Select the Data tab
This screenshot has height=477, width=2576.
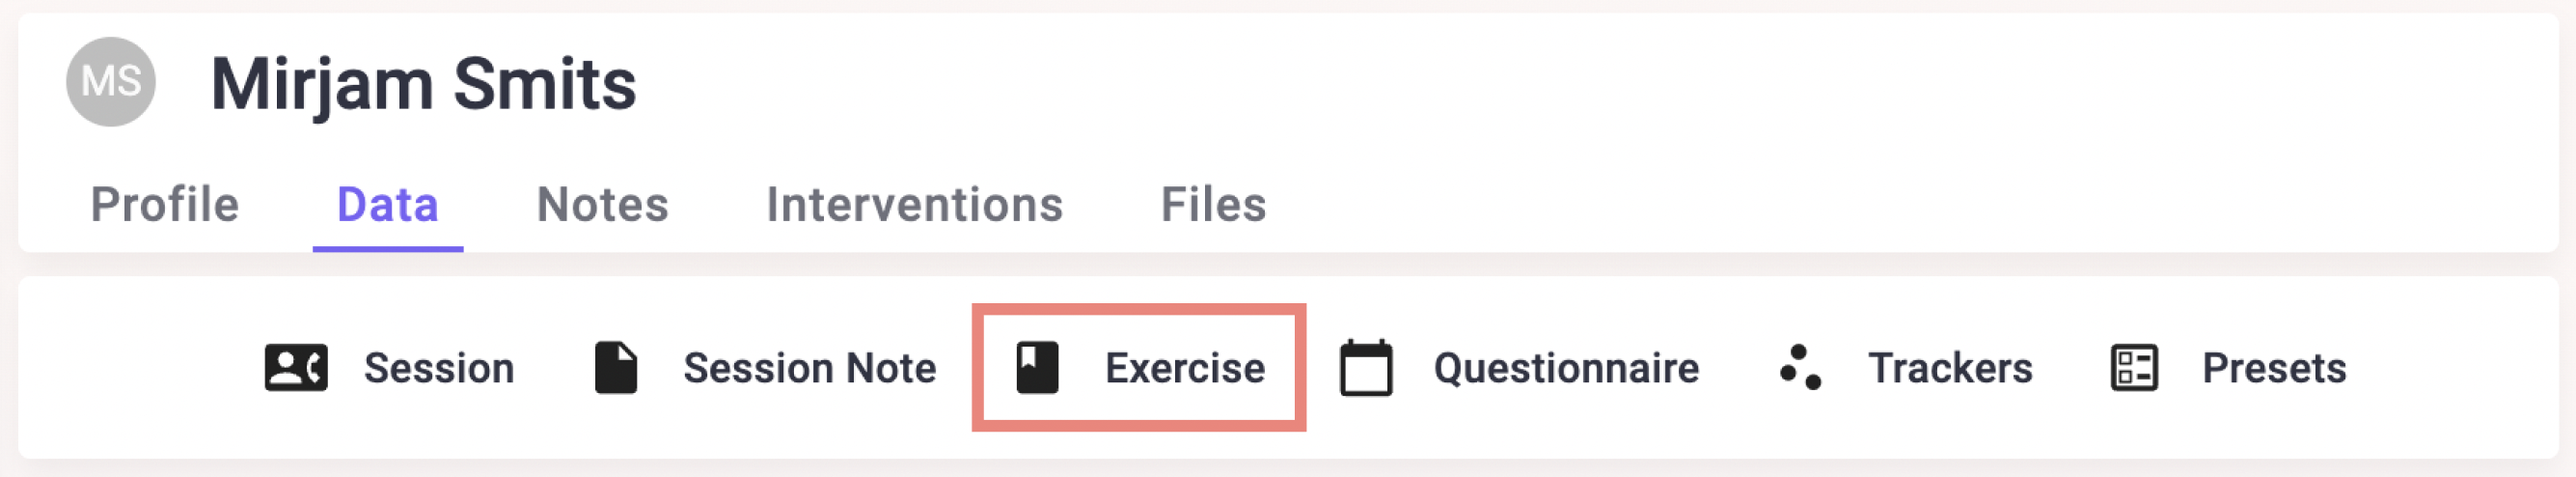pyautogui.click(x=388, y=205)
